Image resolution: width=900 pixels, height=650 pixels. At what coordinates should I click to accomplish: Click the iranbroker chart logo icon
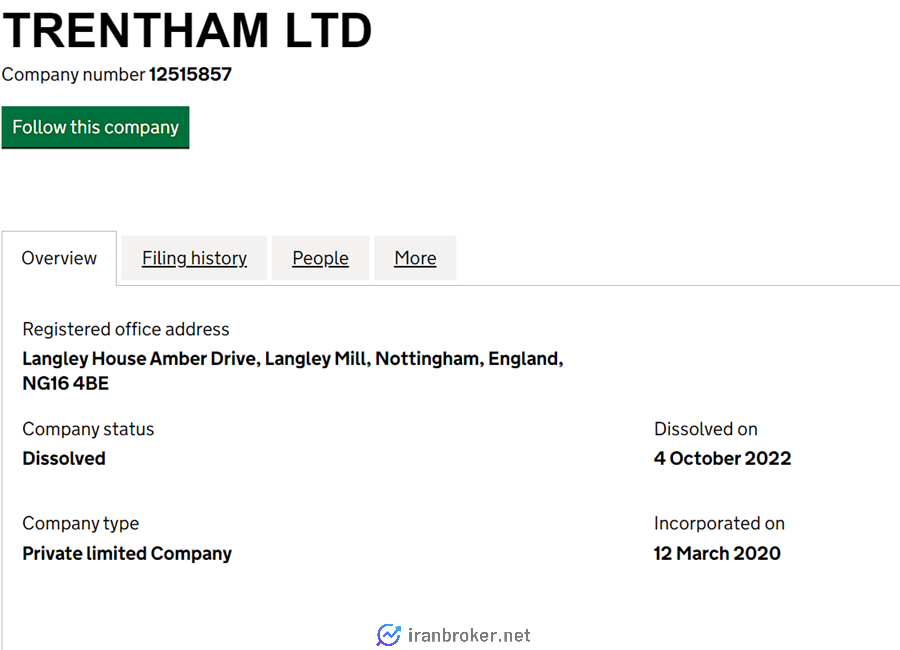(389, 635)
